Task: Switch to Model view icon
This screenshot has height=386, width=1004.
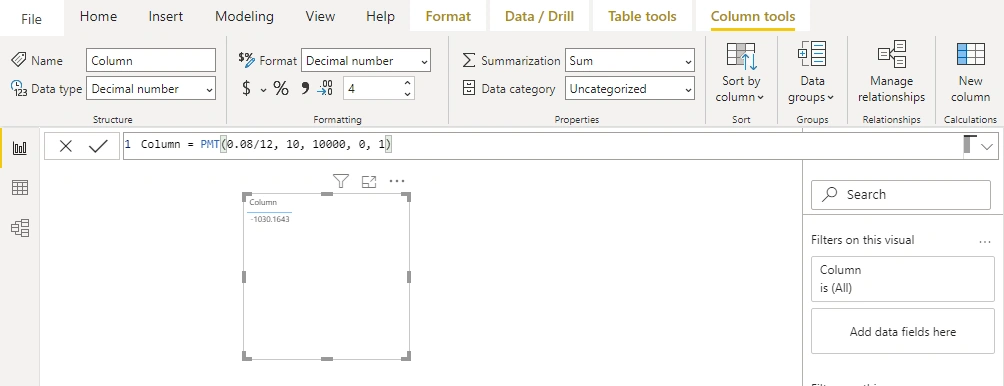Action: point(20,228)
